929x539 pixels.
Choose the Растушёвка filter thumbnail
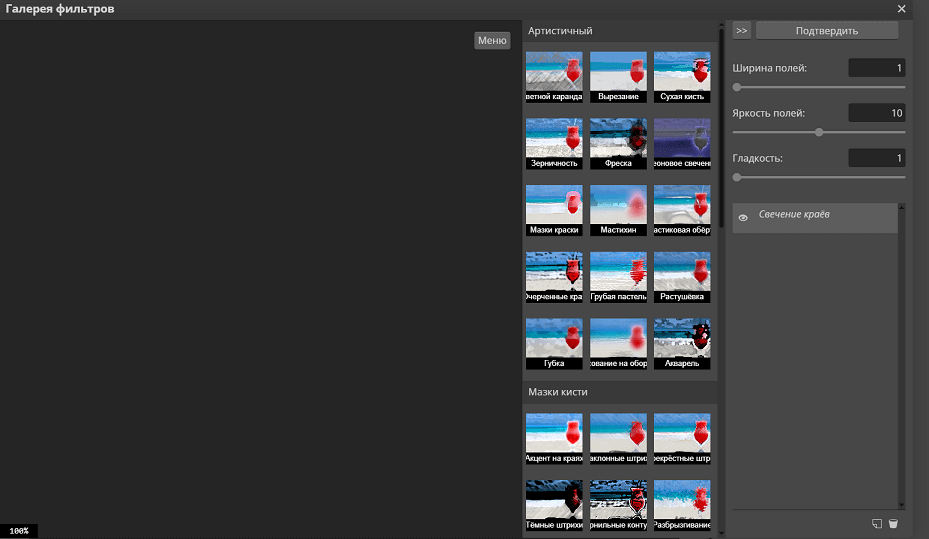pyautogui.click(x=682, y=277)
